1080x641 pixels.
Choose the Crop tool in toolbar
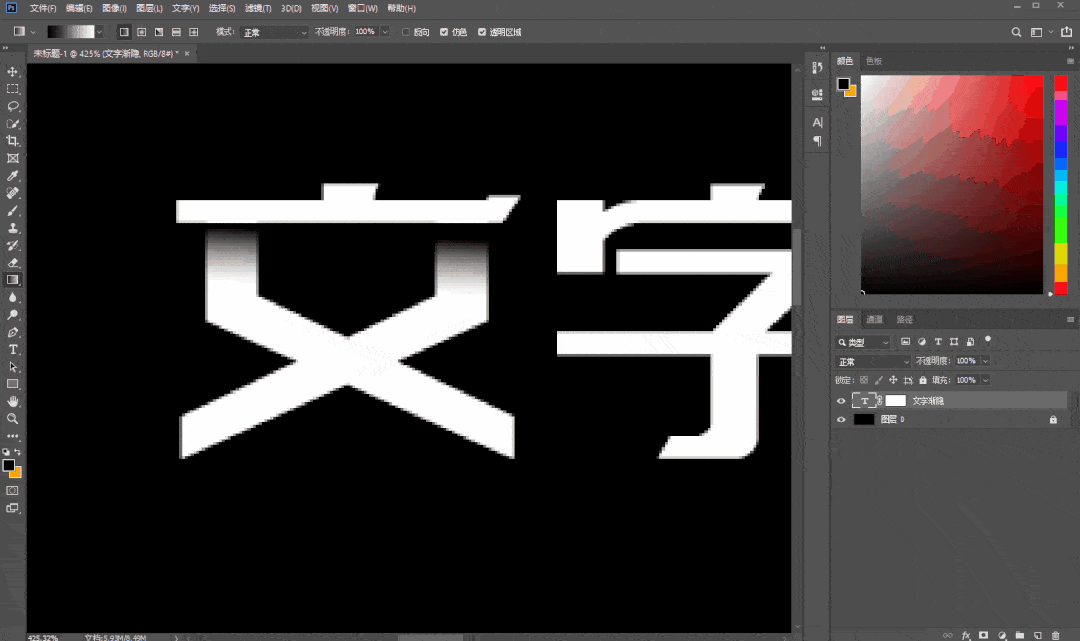[x=13, y=141]
